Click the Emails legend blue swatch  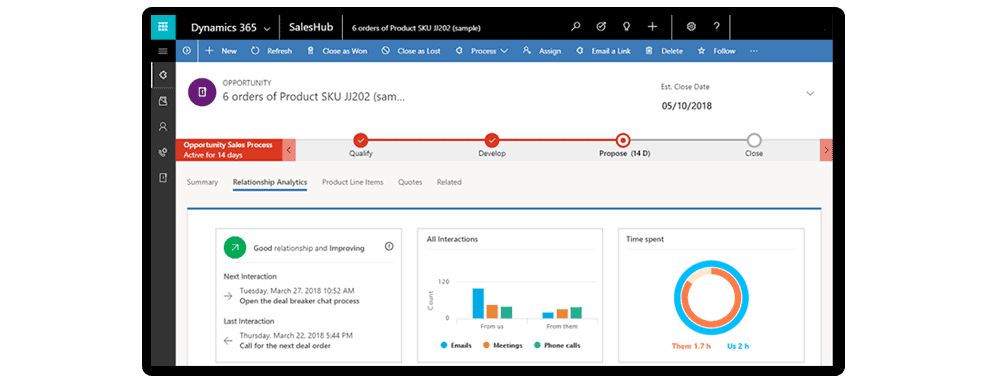443,345
